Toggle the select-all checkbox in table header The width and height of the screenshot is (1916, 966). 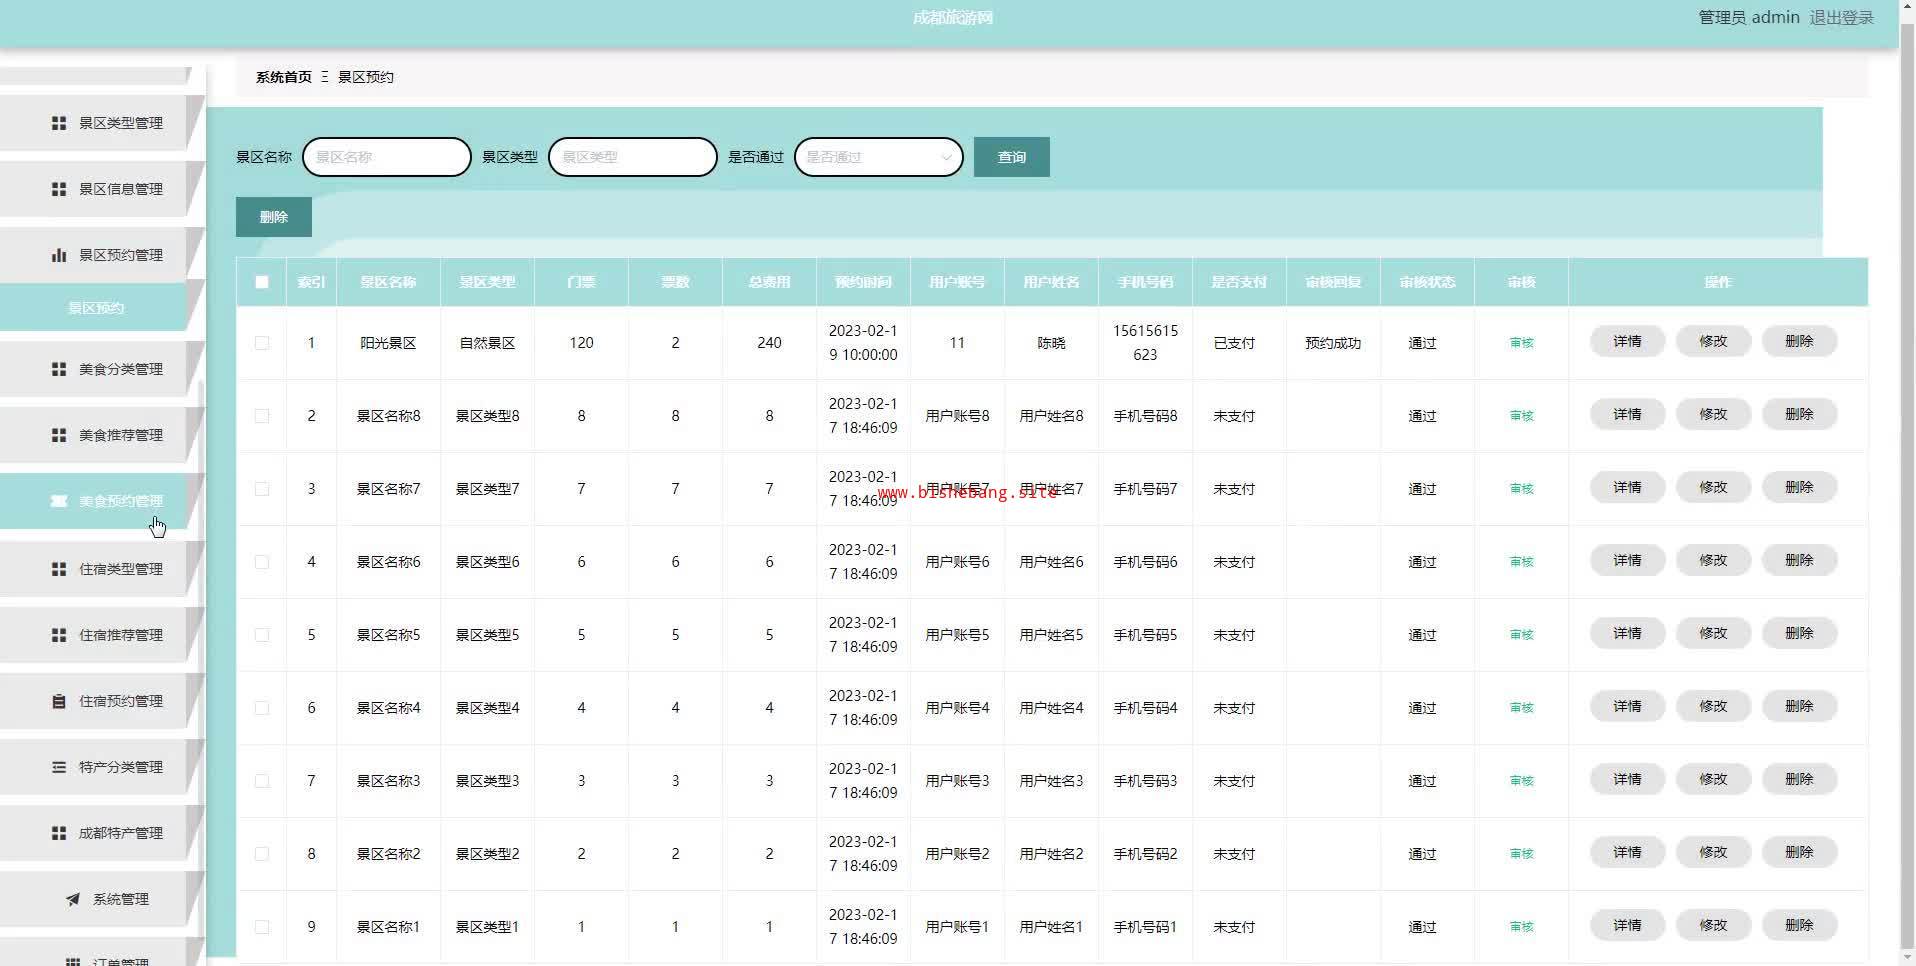tap(262, 282)
